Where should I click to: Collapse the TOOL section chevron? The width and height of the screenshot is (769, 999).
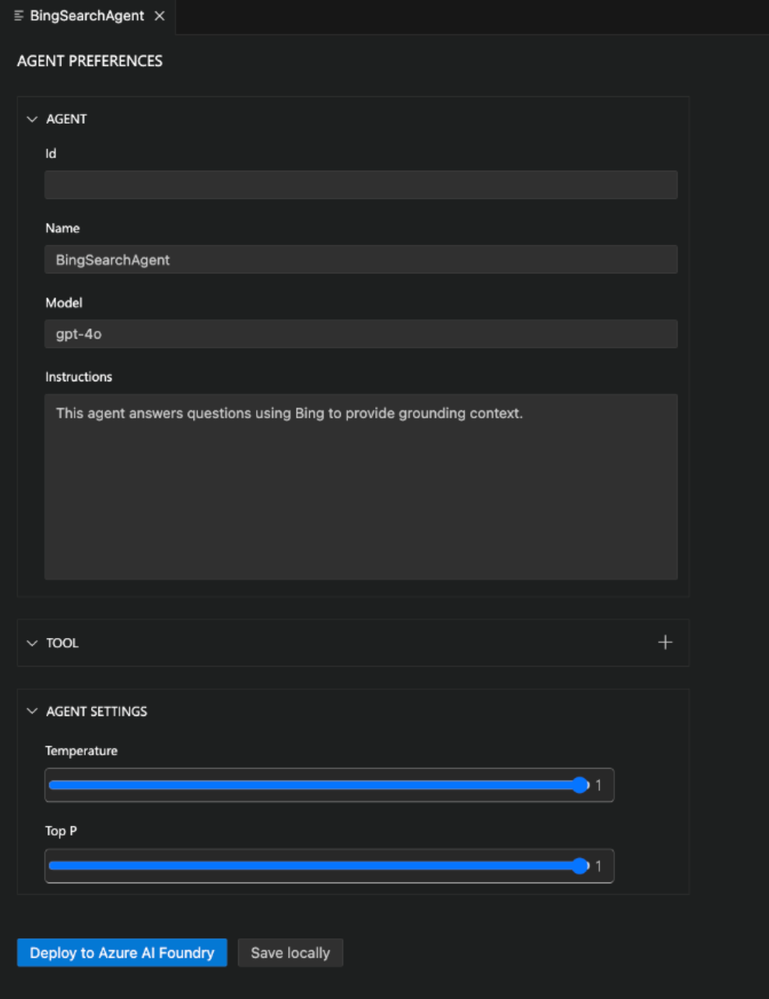tap(32, 643)
